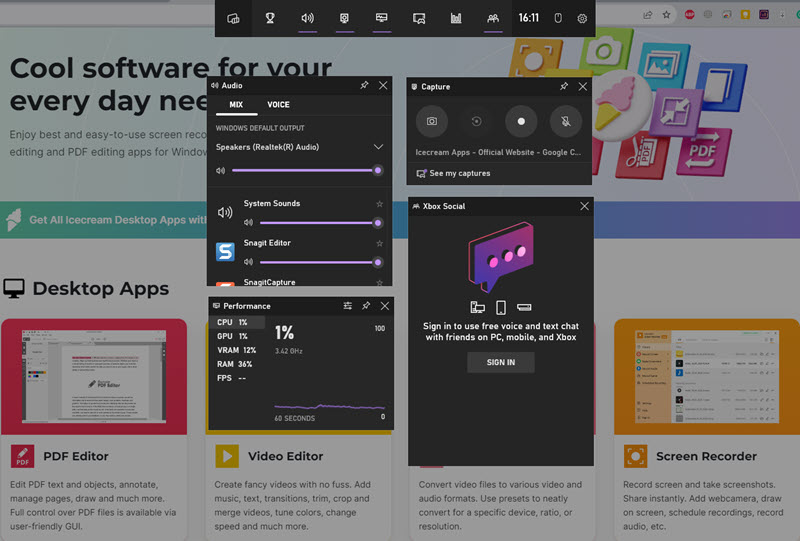Viewport: 800px width, 541px height.
Task: Click the orange Screen Recorder icon
Action: point(635,456)
